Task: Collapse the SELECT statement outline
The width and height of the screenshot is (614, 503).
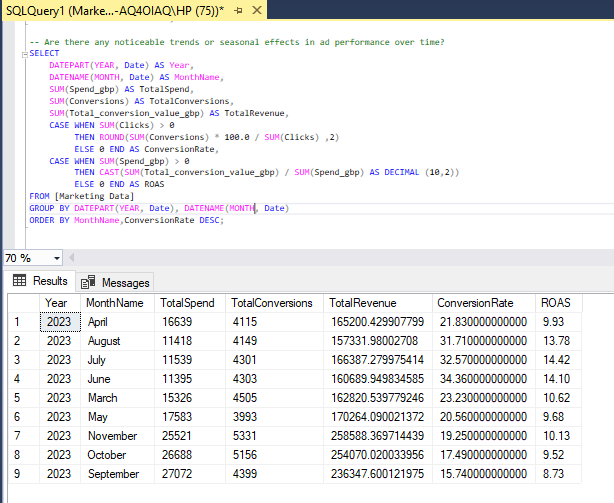Action: (25, 54)
